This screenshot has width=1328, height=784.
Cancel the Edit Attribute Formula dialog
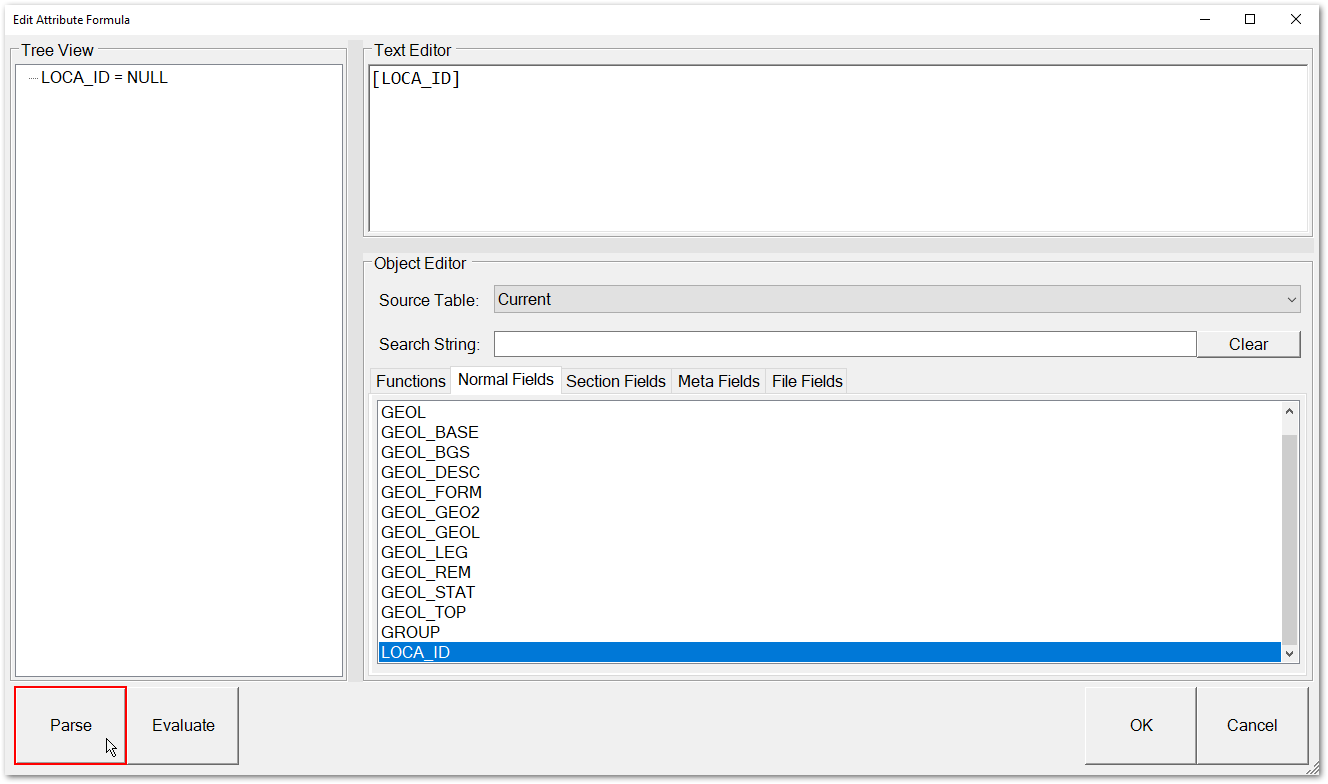pyautogui.click(x=1252, y=725)
